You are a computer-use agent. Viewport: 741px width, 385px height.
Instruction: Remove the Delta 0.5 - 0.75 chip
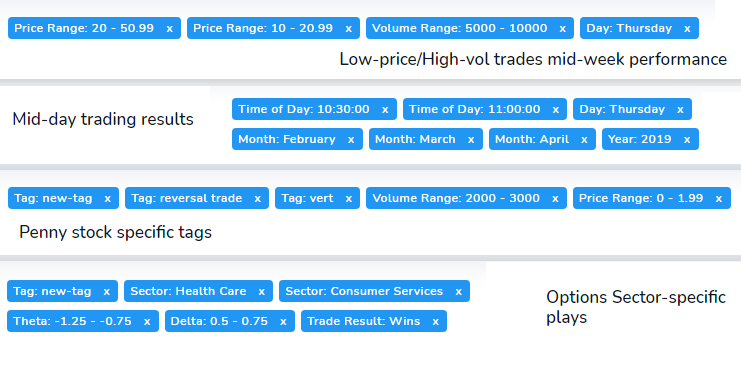click(283, 322)
